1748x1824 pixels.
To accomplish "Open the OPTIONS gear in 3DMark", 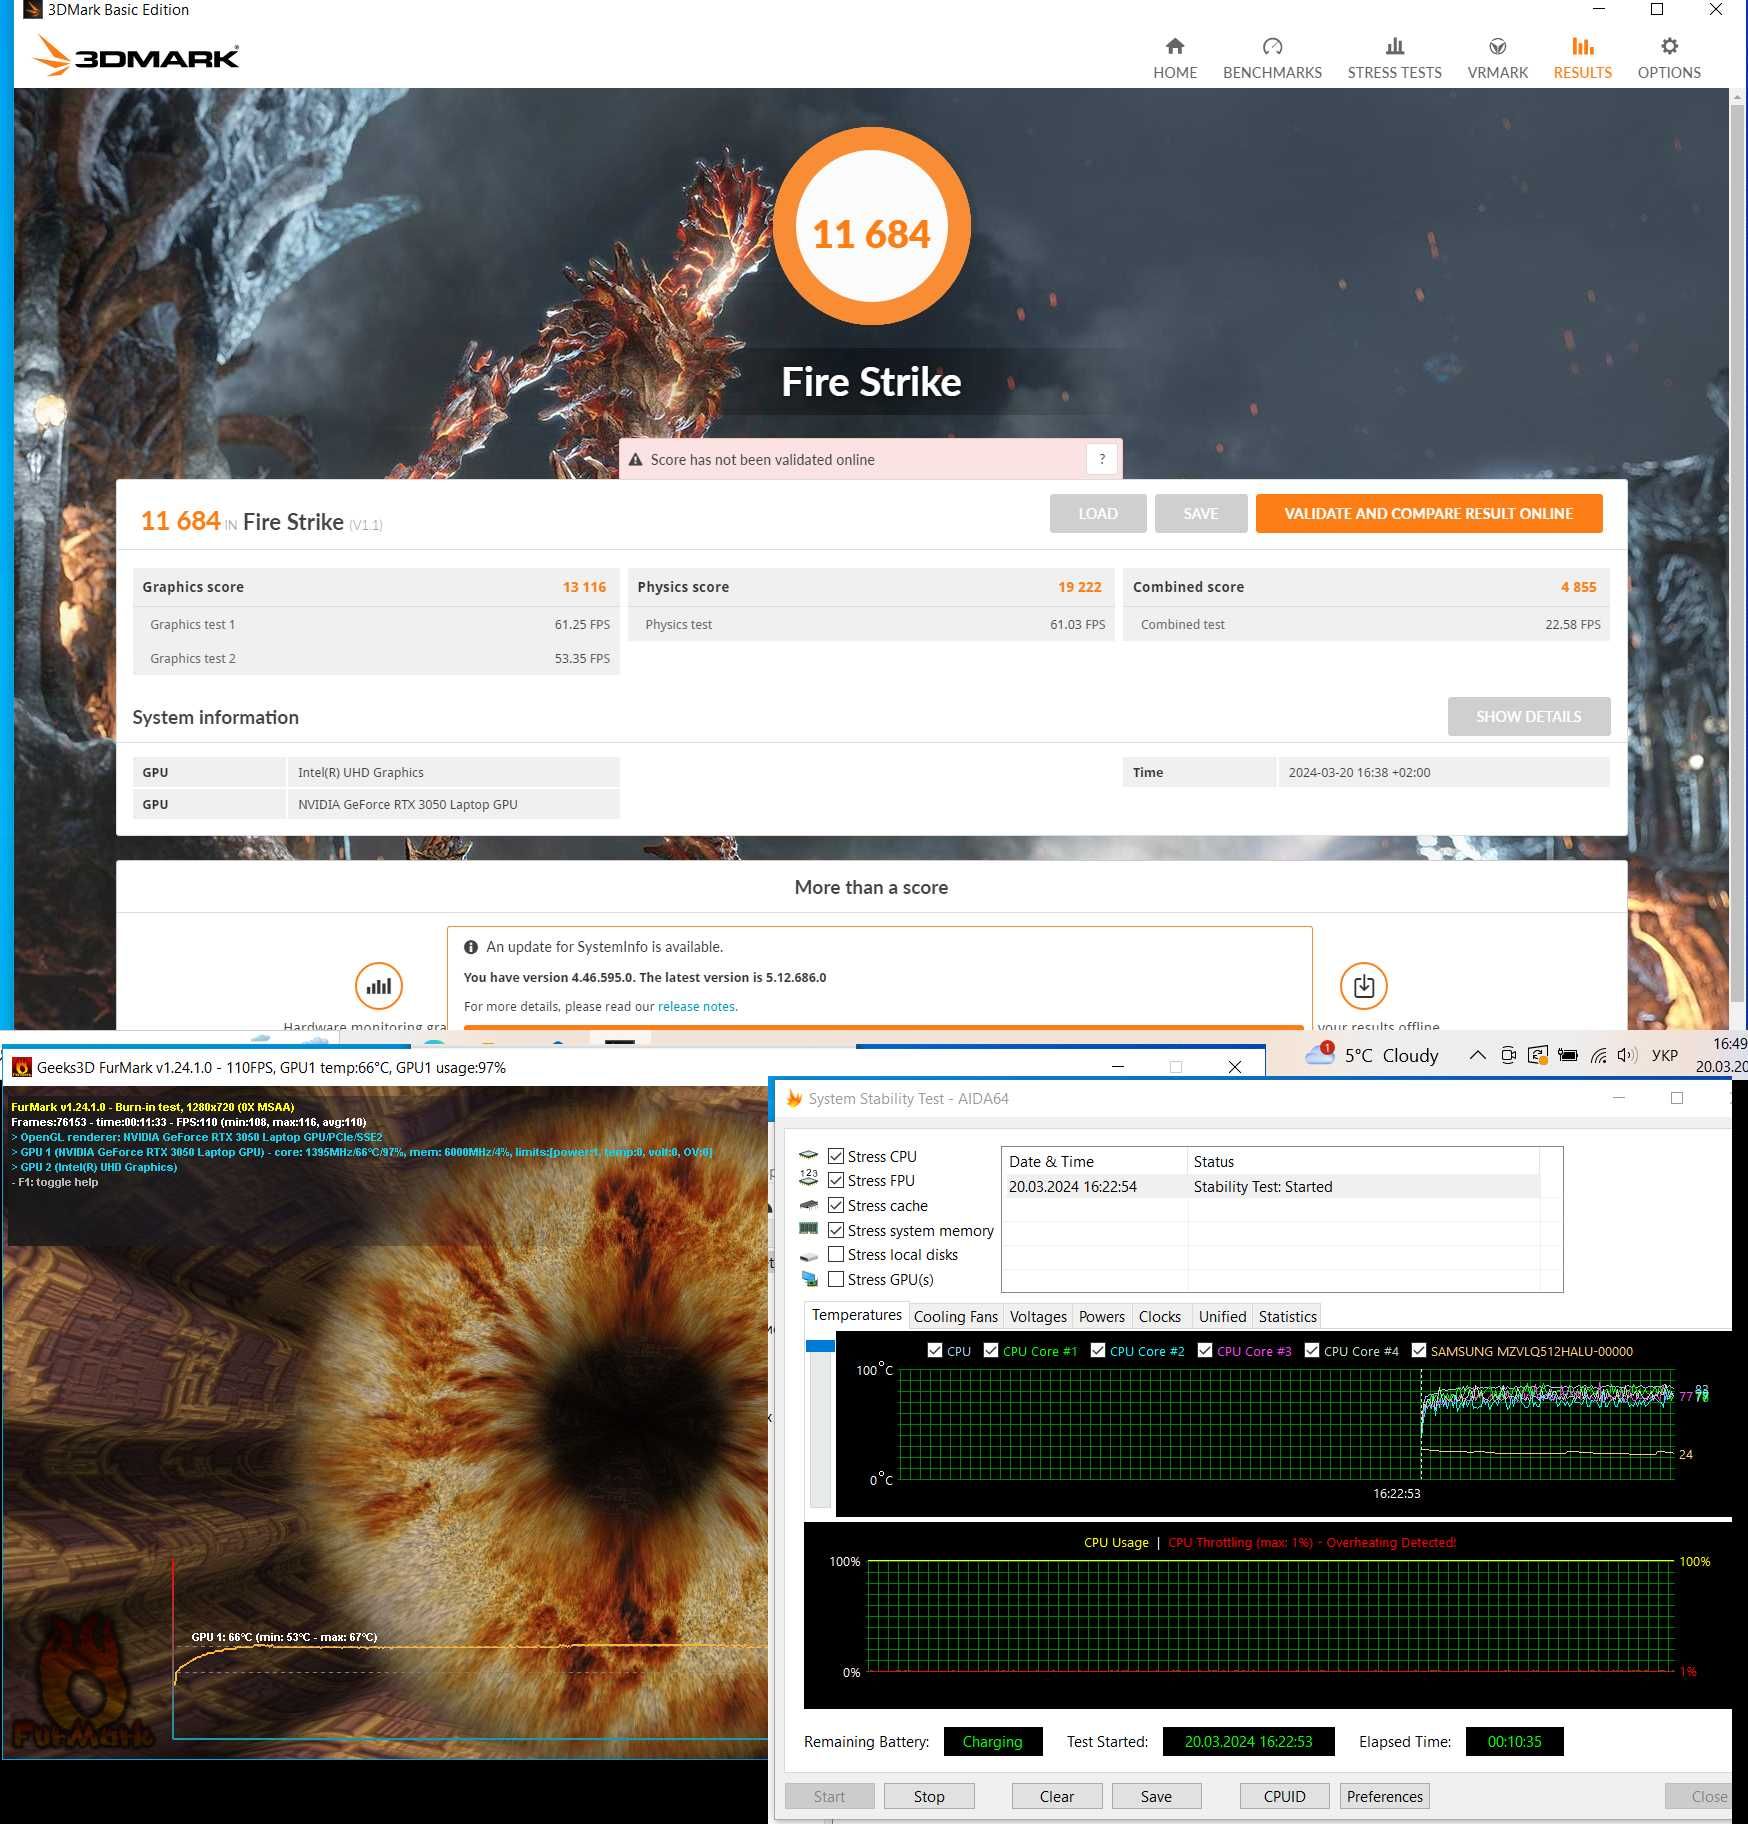I will pos(1668,59).
